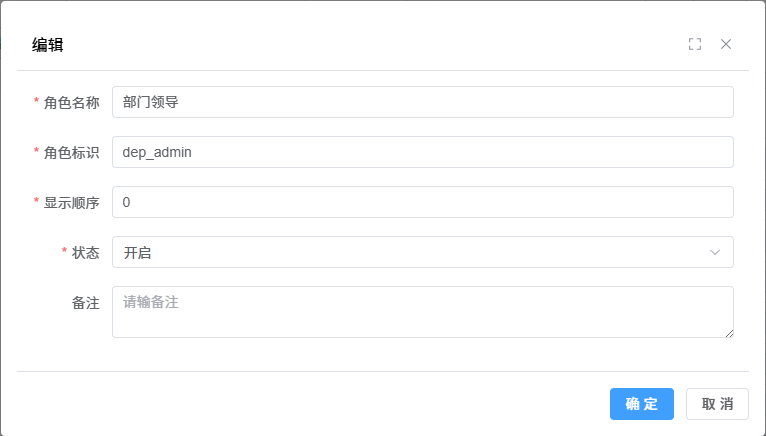
Task: Click the 备注 textarea
Action: (x=422, y=311)
